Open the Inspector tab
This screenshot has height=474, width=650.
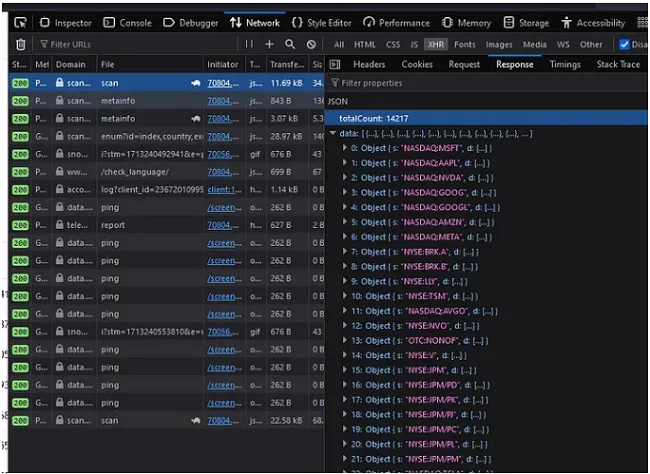click(65, 23)
